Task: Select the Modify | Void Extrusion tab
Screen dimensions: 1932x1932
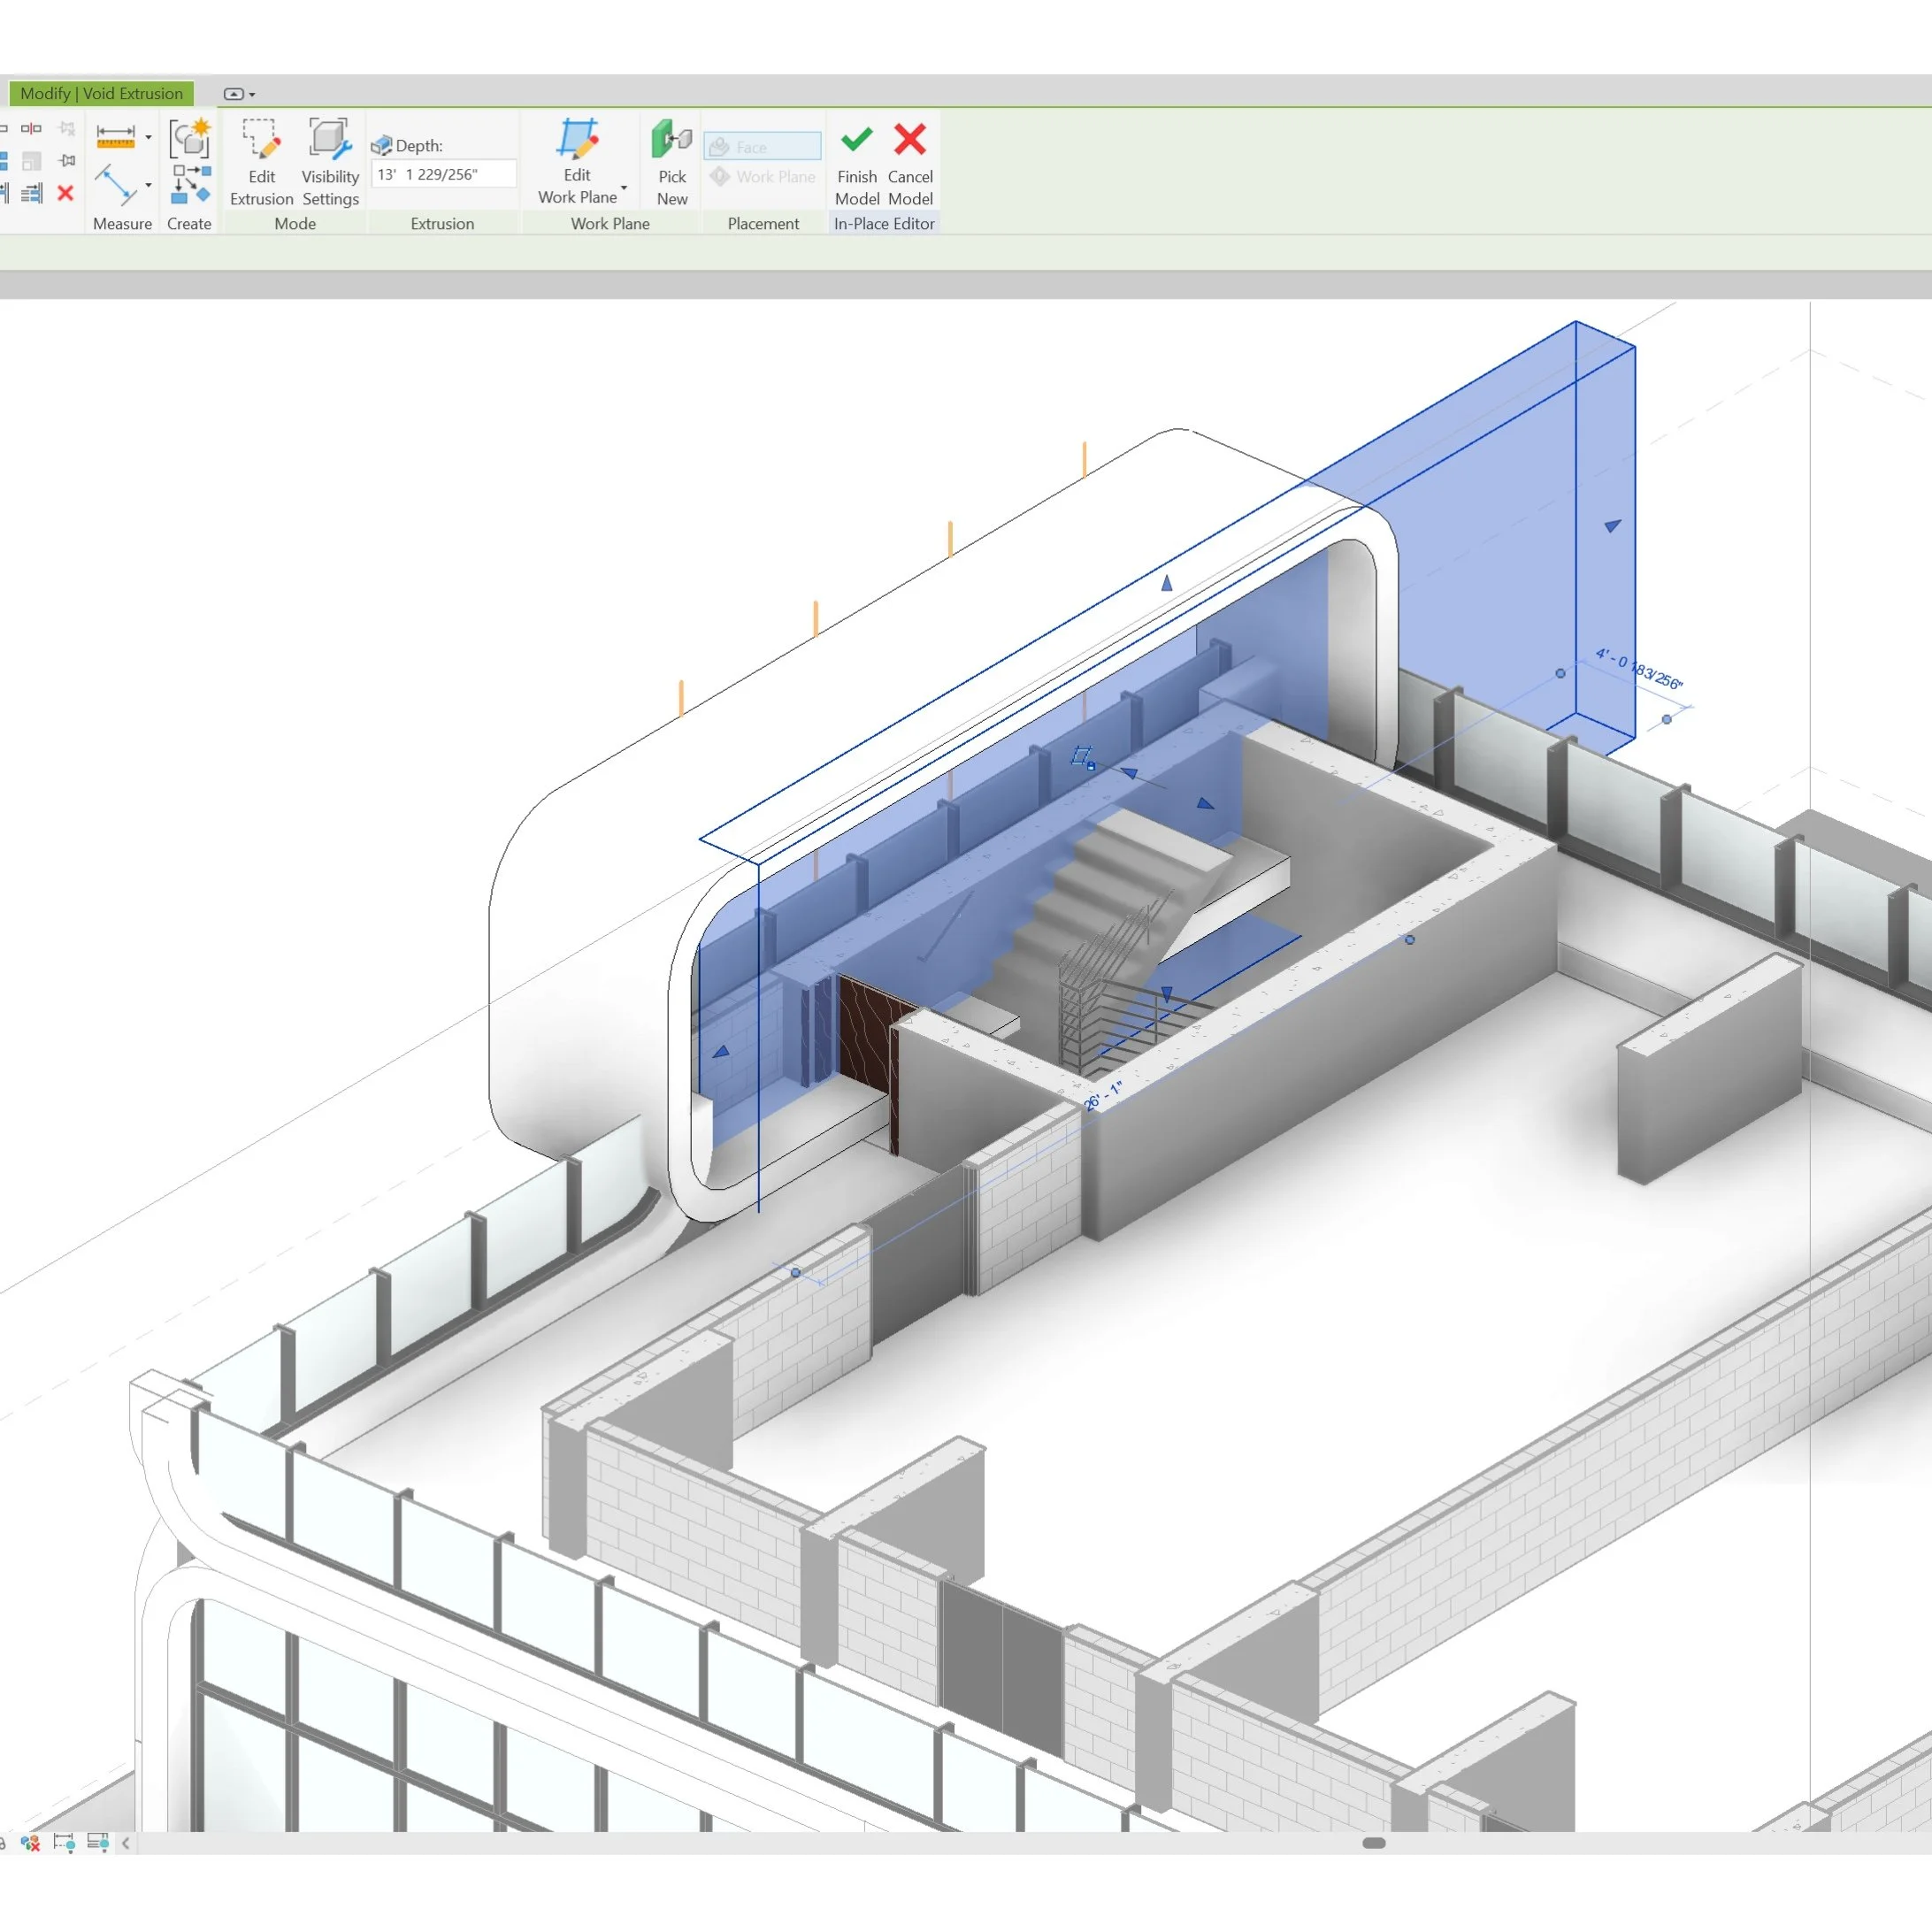Action: pyautogui.click(x=101, y=93)
